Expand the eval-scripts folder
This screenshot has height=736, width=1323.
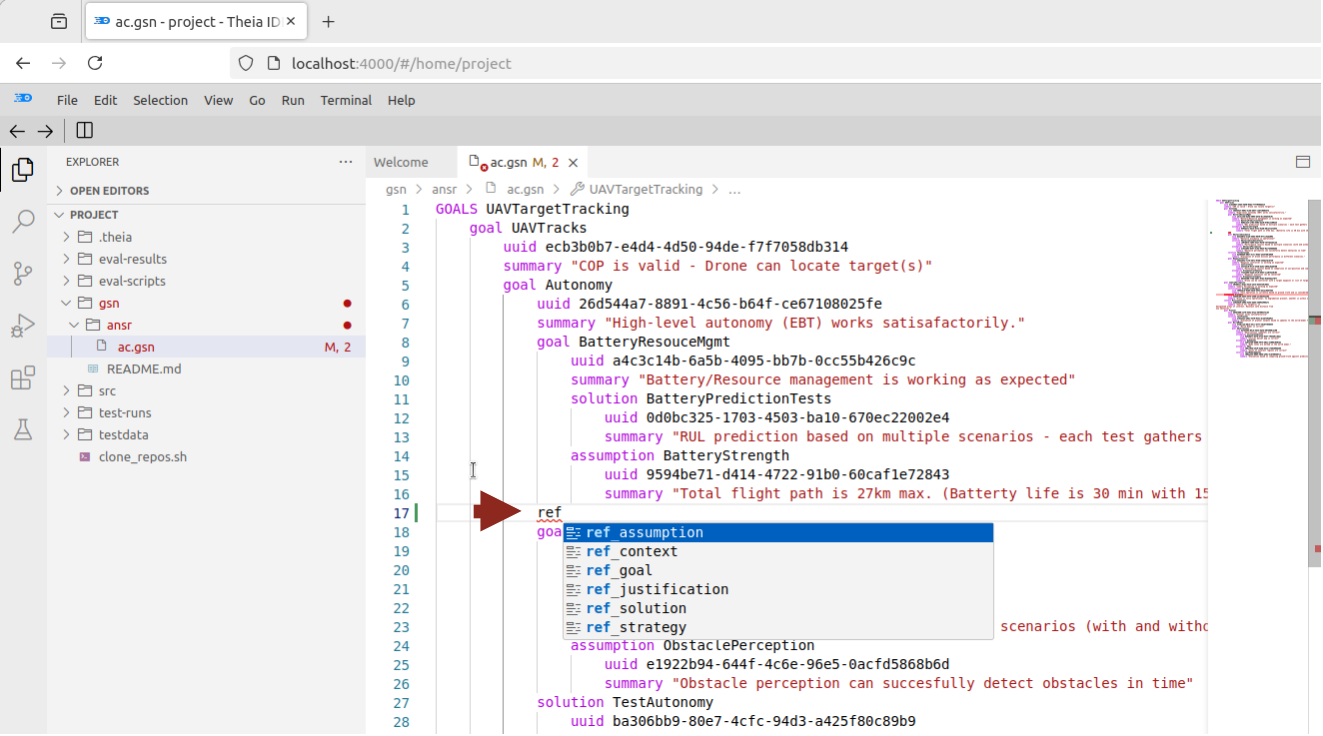132,281
